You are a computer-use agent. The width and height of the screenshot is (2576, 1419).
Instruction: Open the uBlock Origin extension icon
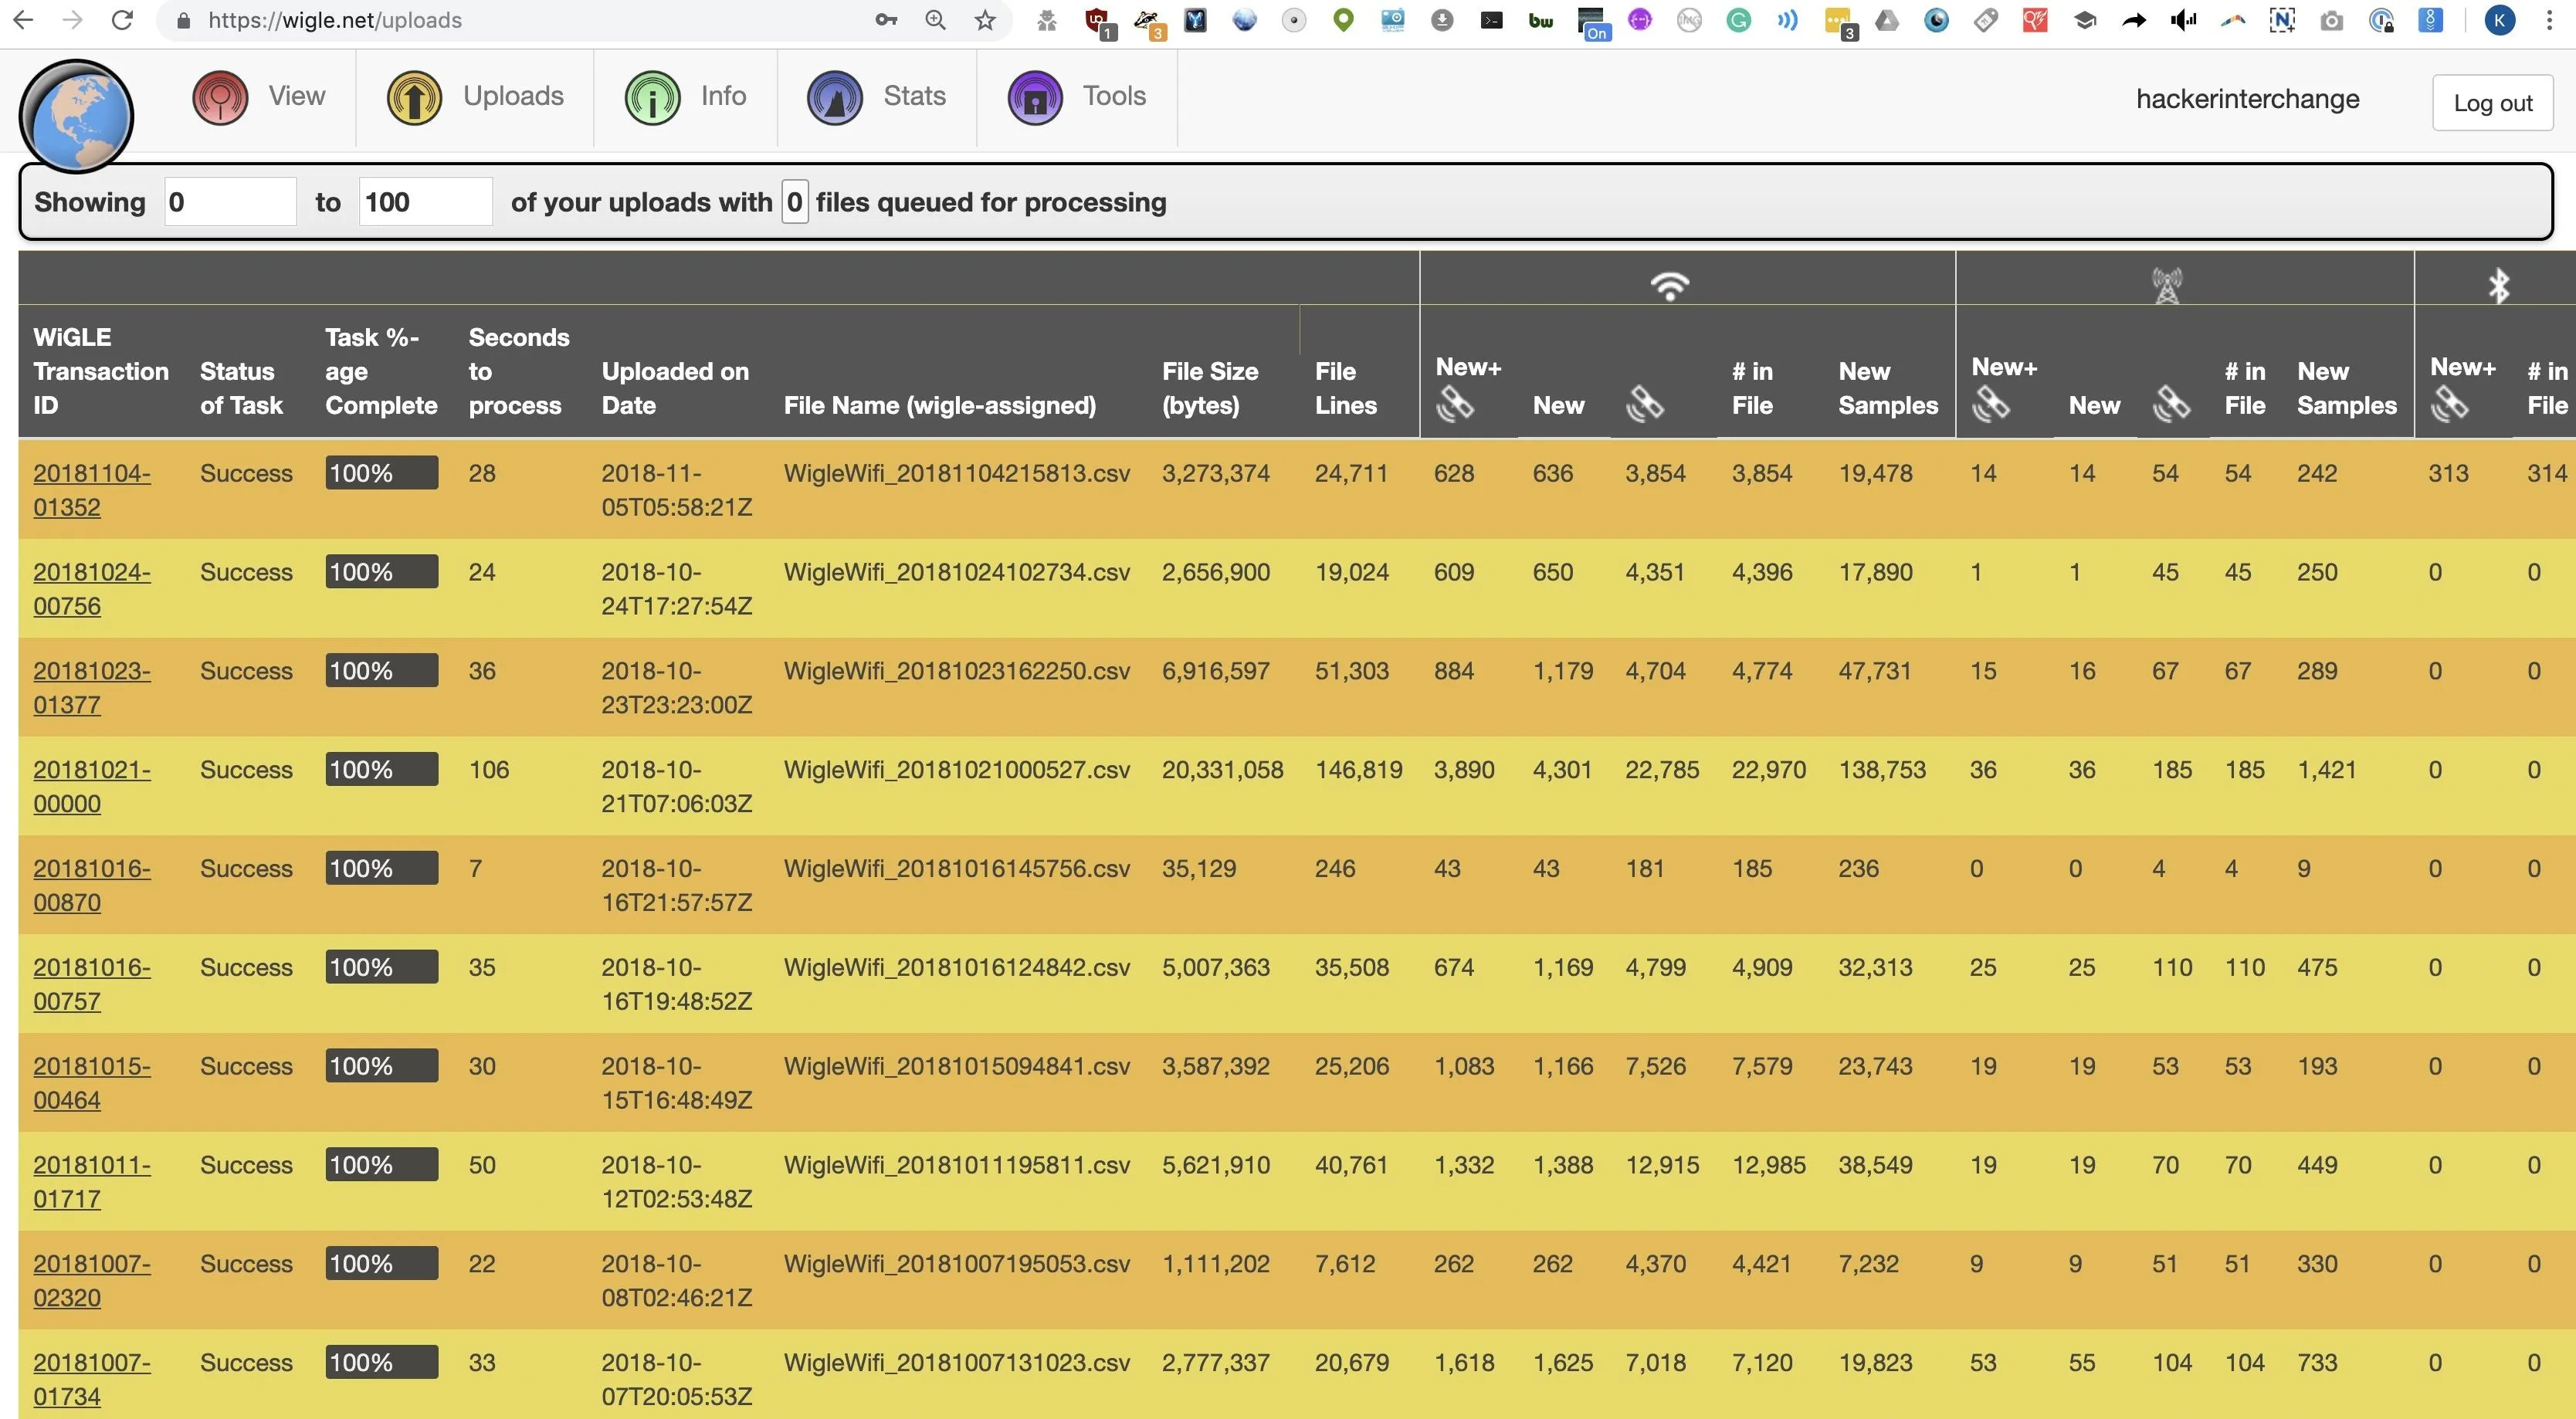(x=1098, y=20)
